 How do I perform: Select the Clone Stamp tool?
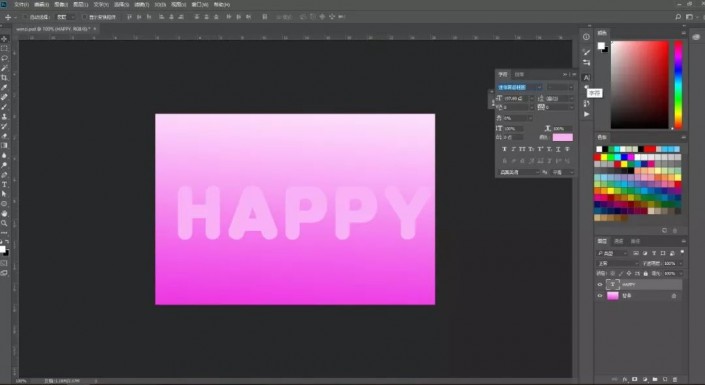point(4,116)
